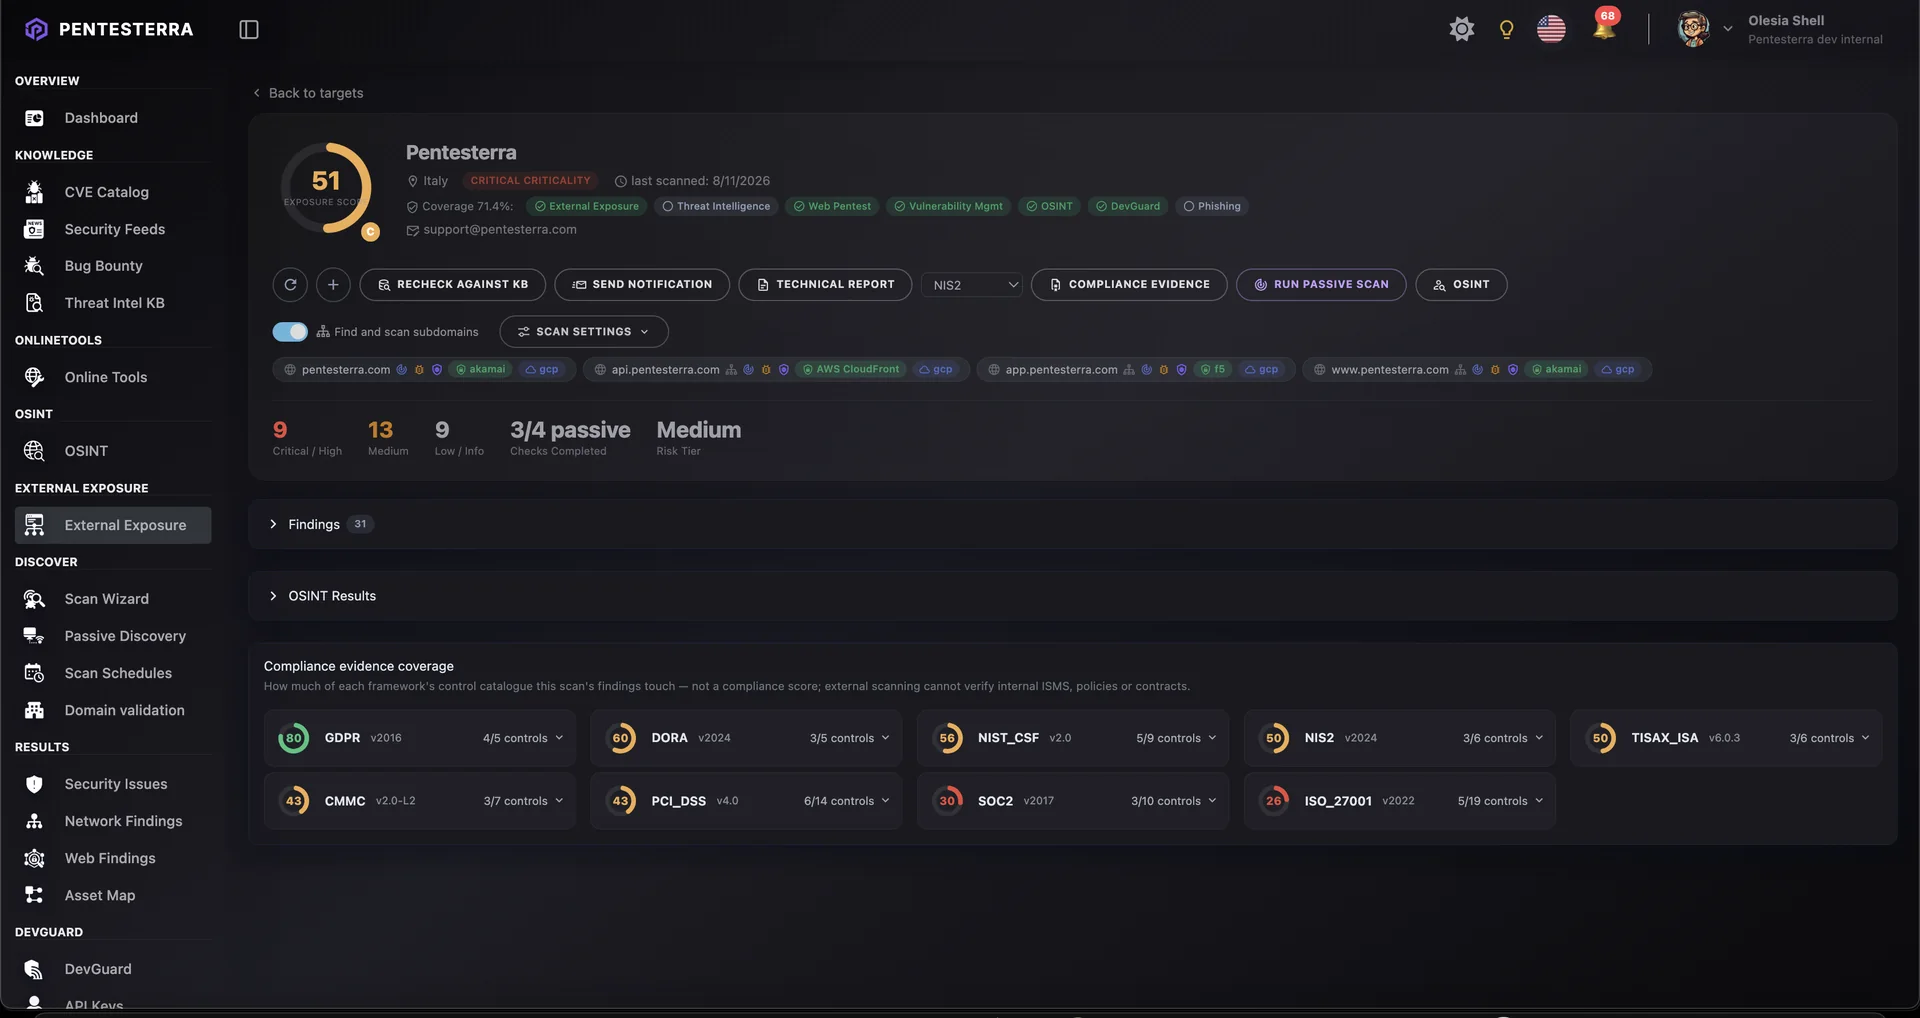Screen dimensions: 1920x1018
Task: Click the Pentesterra logo
Action: pos(108,29)
